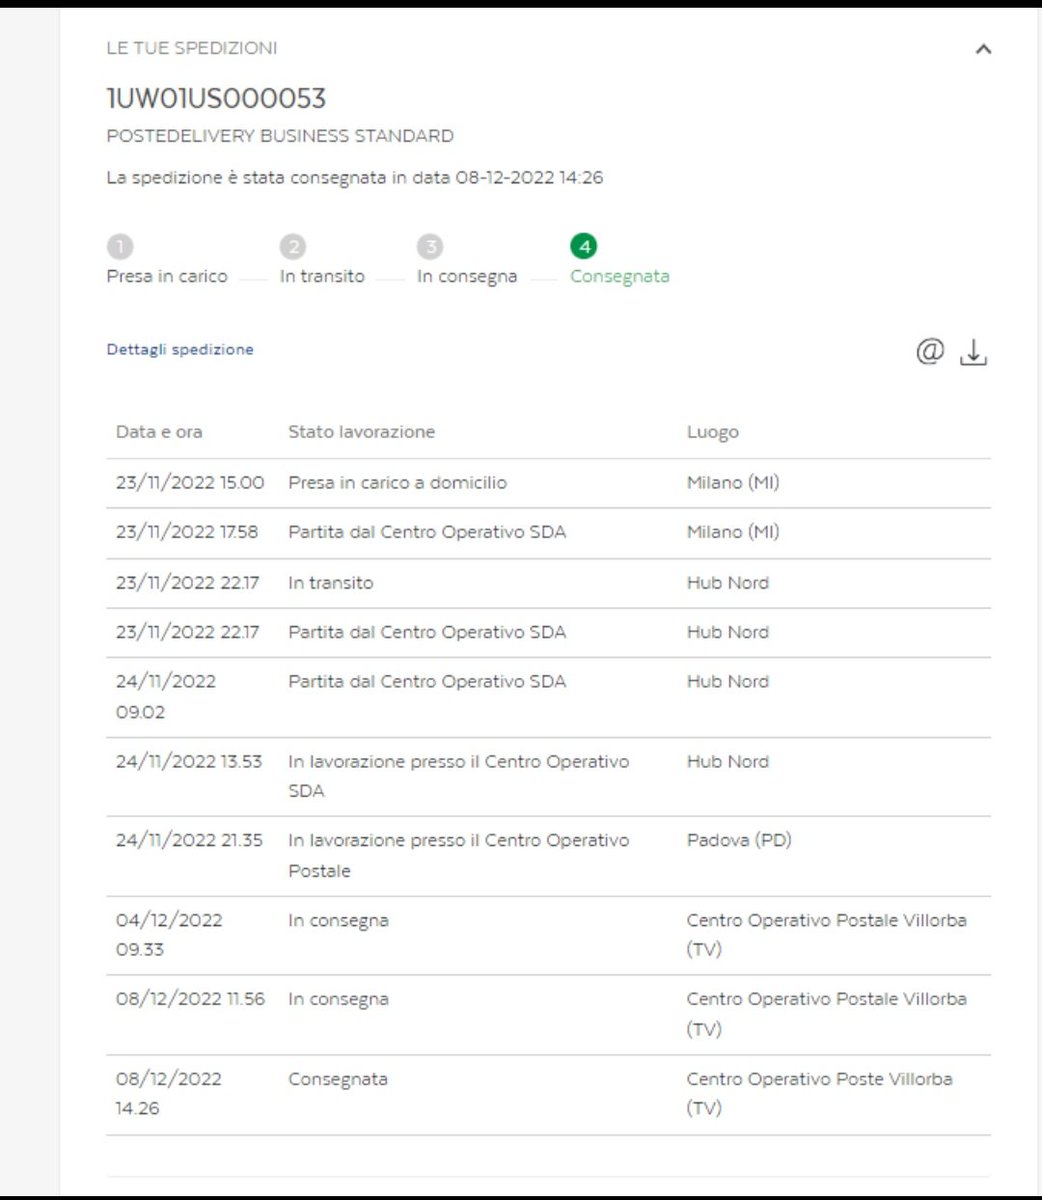Send tracking details by email (@ icon)
Viewport: 1042px width, 1200px height.
930,351
